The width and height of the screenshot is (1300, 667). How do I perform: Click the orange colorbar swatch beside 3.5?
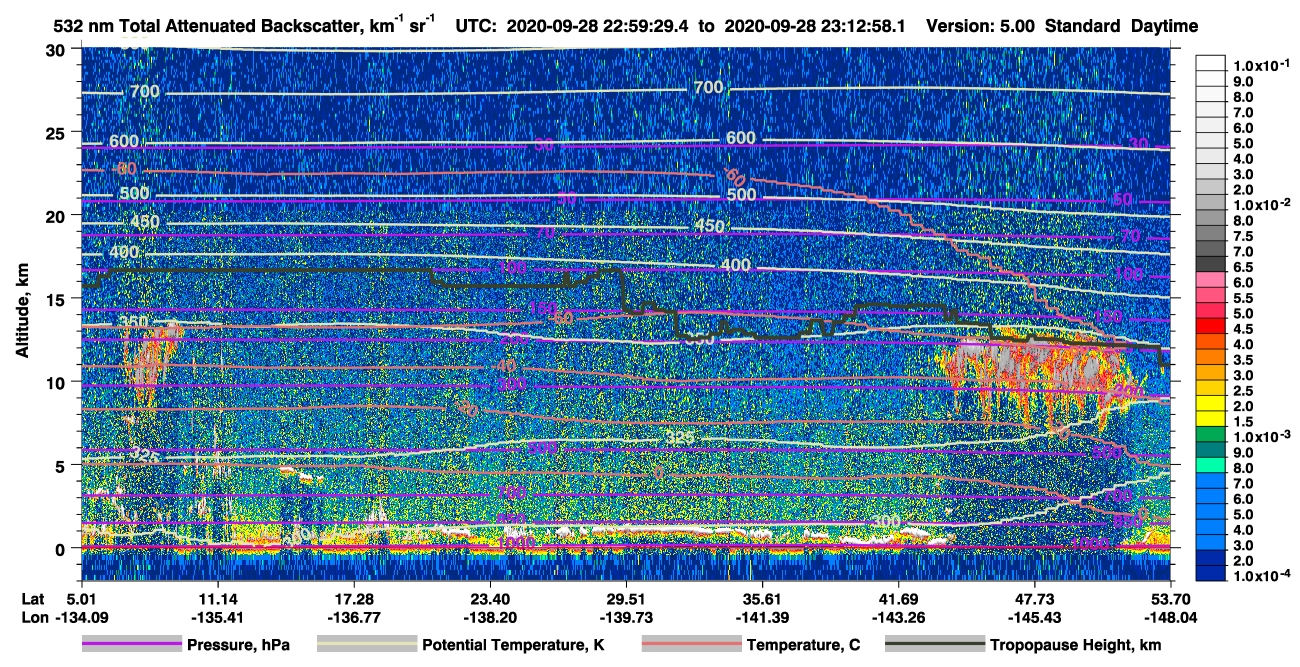tap(1210, 359)
